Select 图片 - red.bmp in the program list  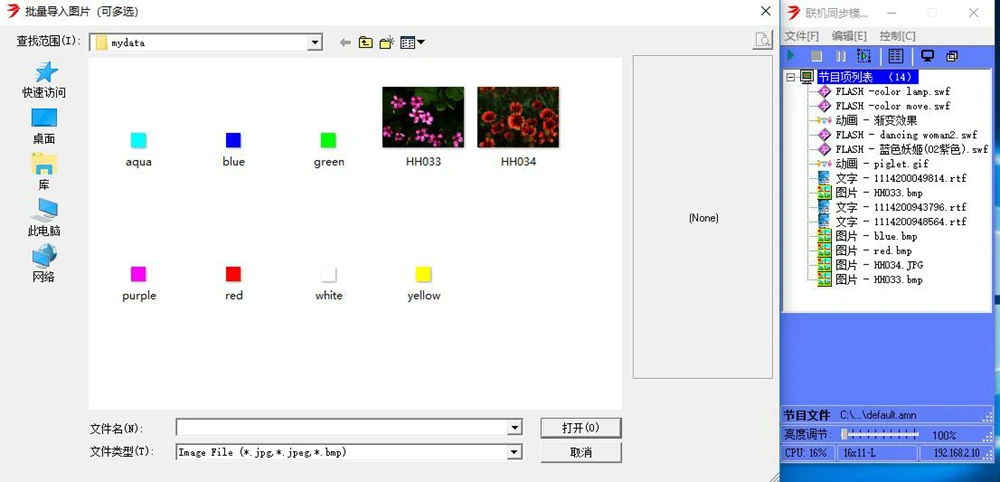click(874, 251)
